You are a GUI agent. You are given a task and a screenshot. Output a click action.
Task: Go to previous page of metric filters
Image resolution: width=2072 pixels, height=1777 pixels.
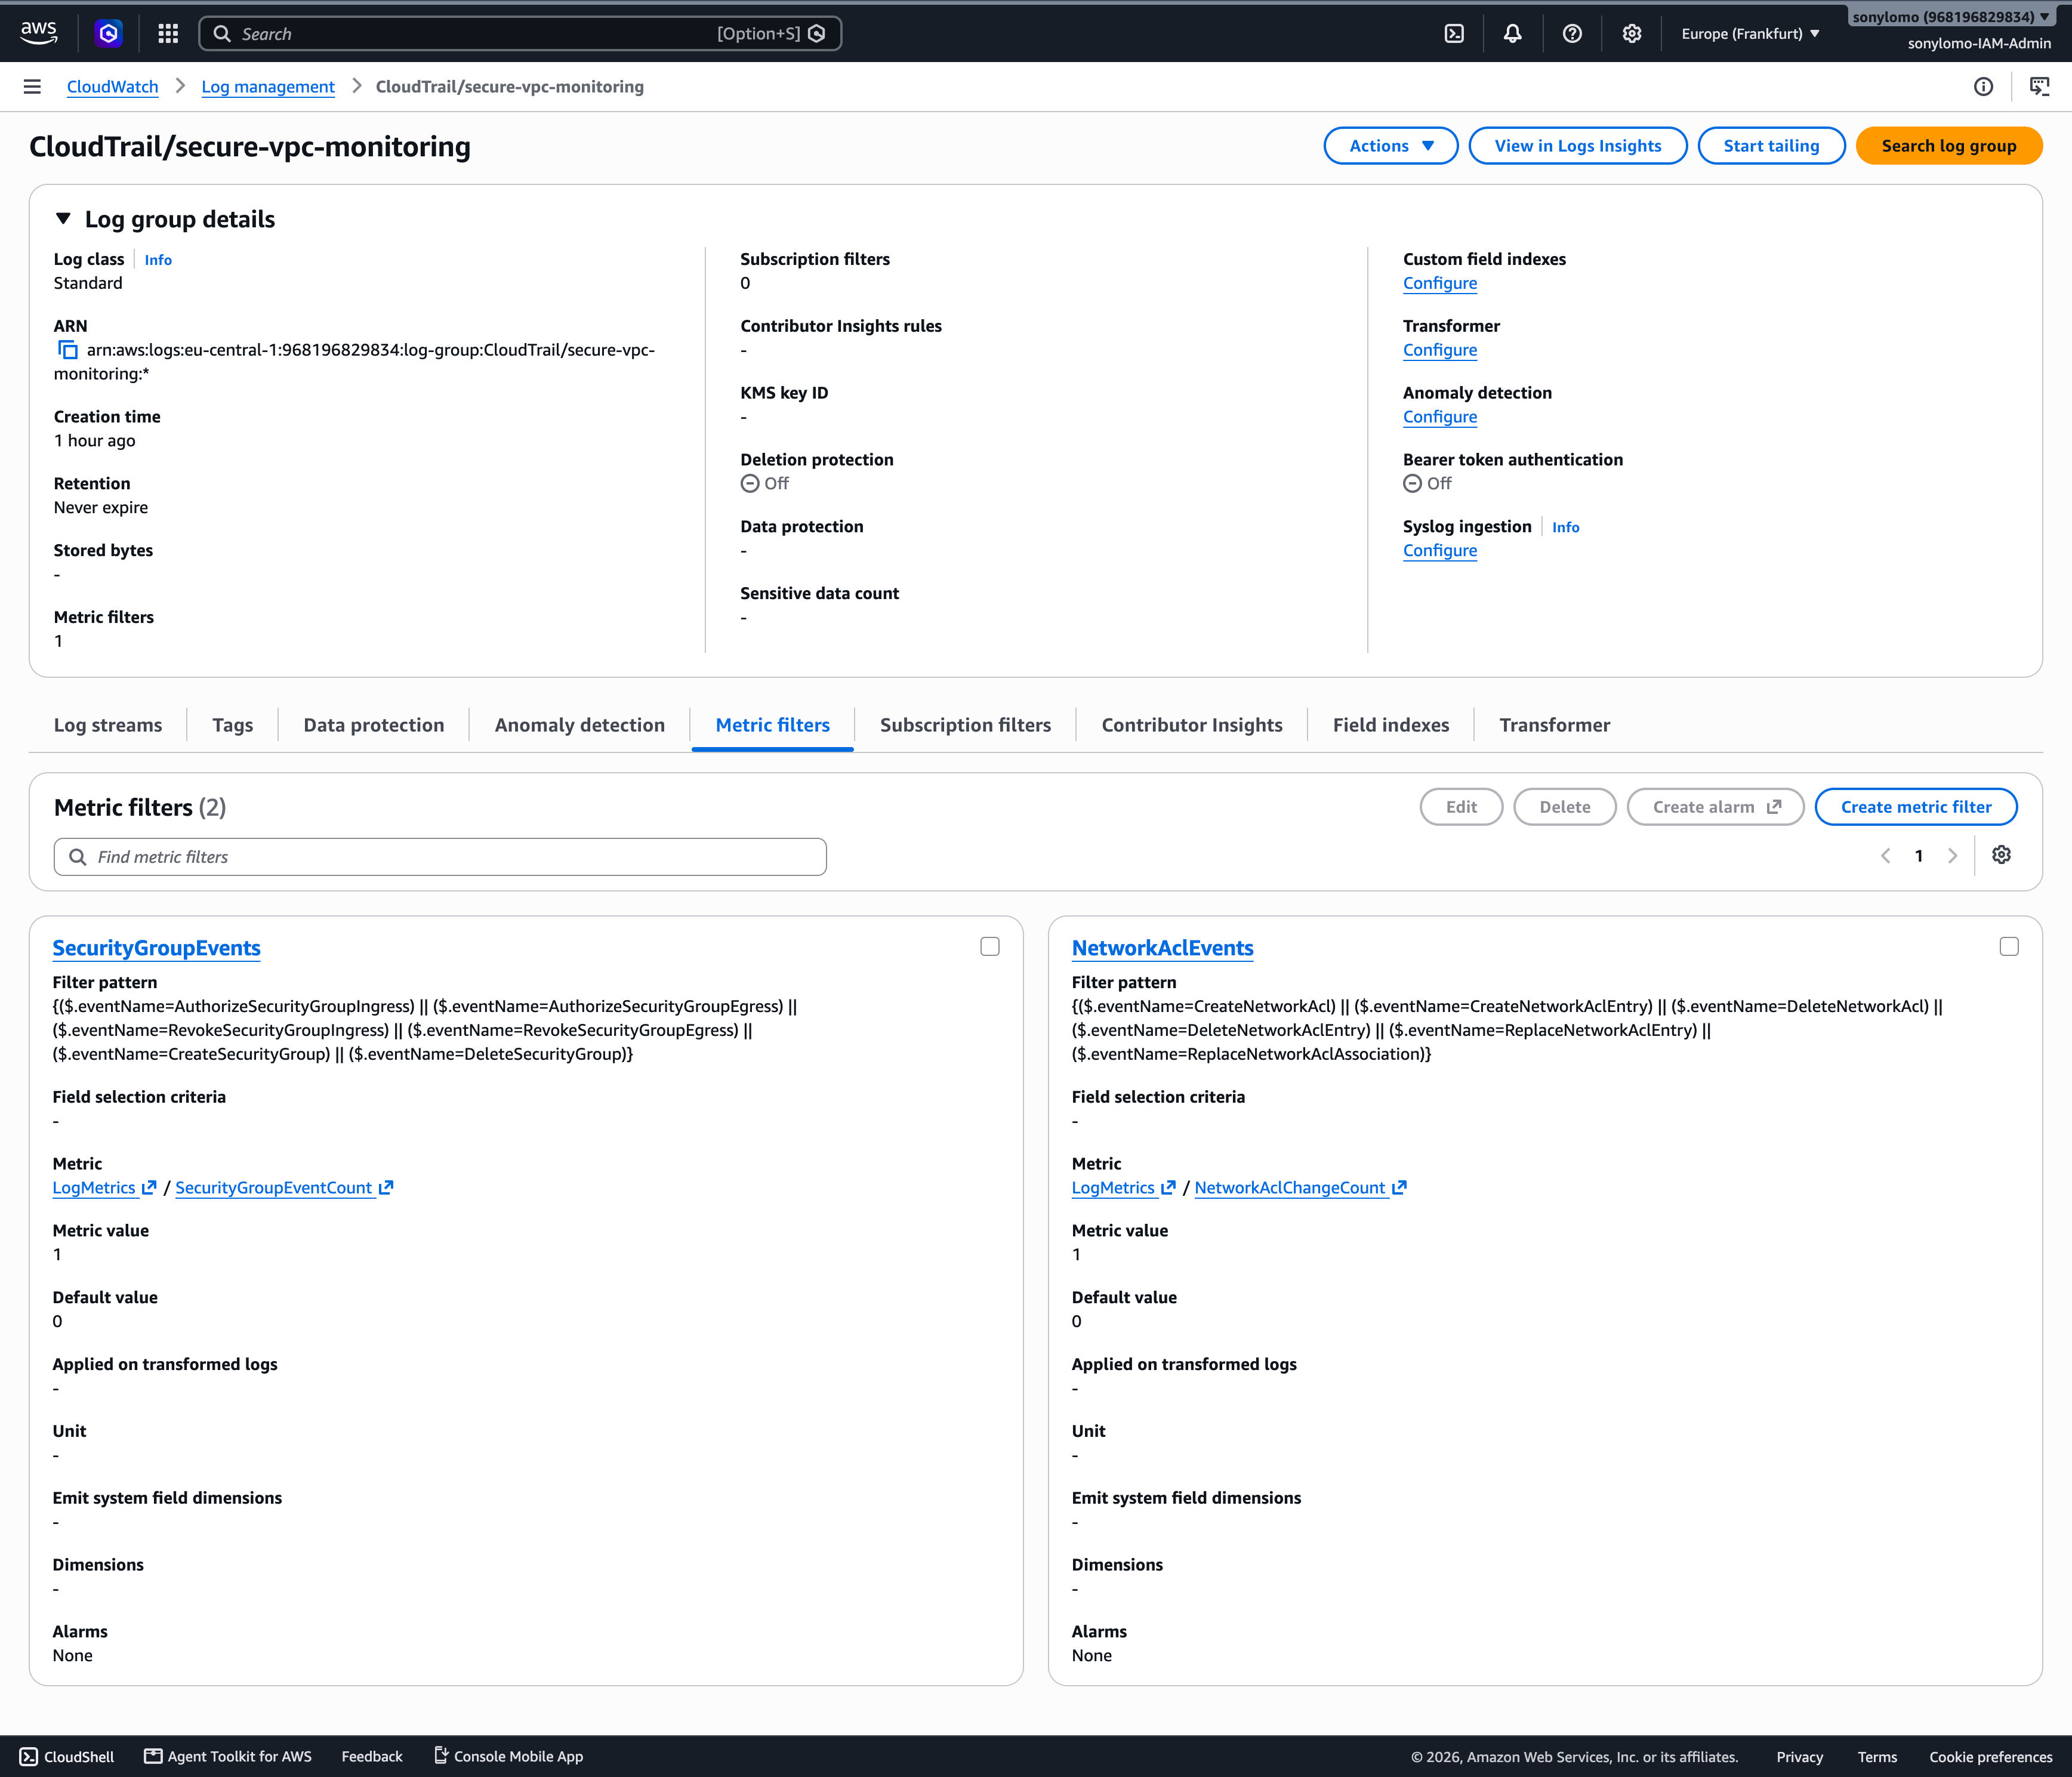[1886, 856]
